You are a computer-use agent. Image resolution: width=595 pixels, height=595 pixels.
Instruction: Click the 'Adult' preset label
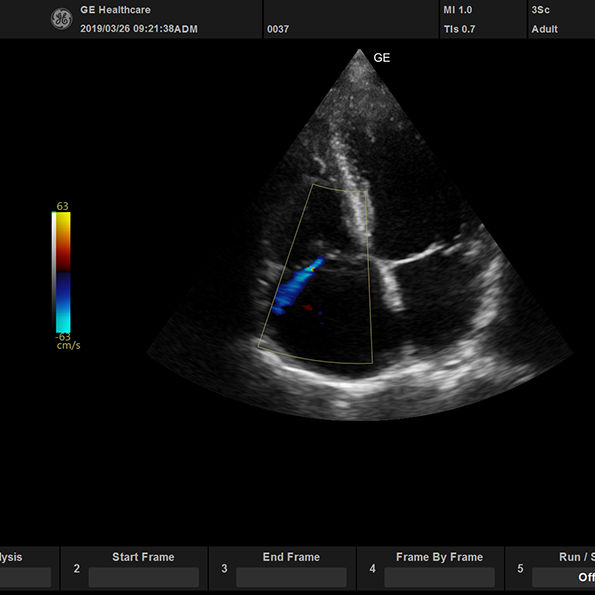pyautogui.click(x=544, y=29)
